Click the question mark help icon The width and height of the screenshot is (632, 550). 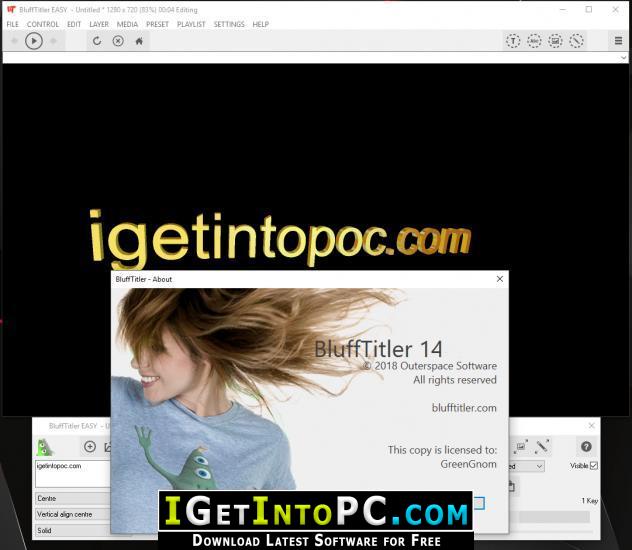586,447
